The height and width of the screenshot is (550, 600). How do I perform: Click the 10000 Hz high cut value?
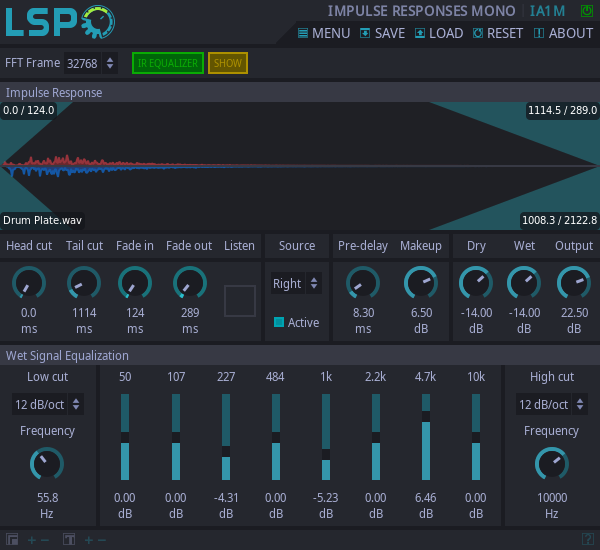tap(552, 498)
